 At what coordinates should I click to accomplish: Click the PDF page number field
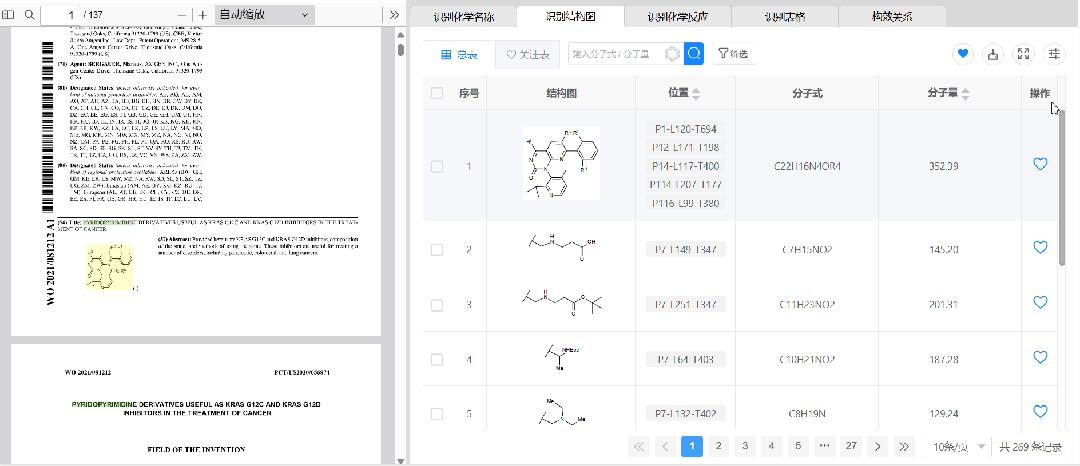(x=60, y=14)
